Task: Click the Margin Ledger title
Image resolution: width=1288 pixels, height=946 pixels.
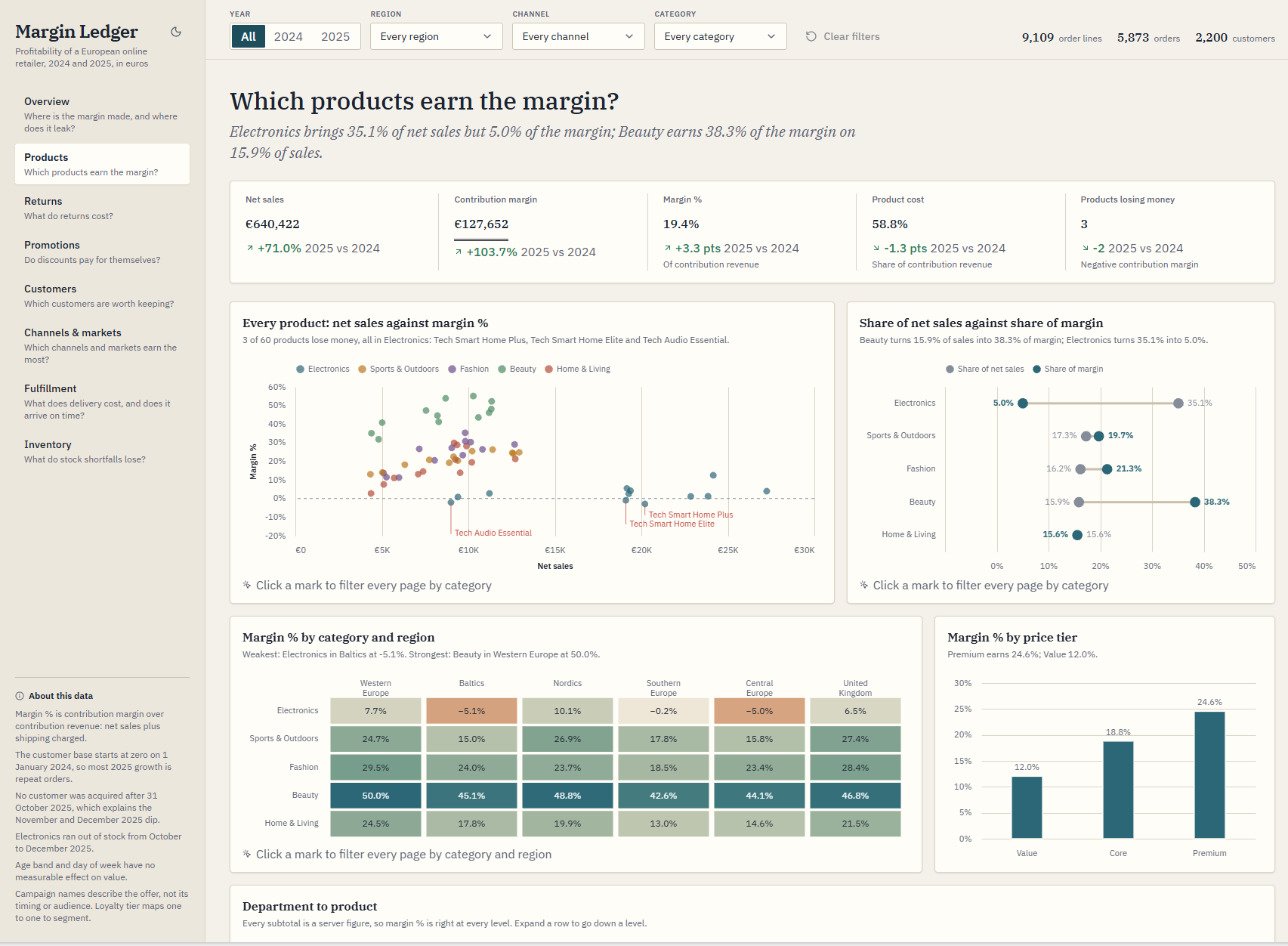Action: click(x=76, y=32)
